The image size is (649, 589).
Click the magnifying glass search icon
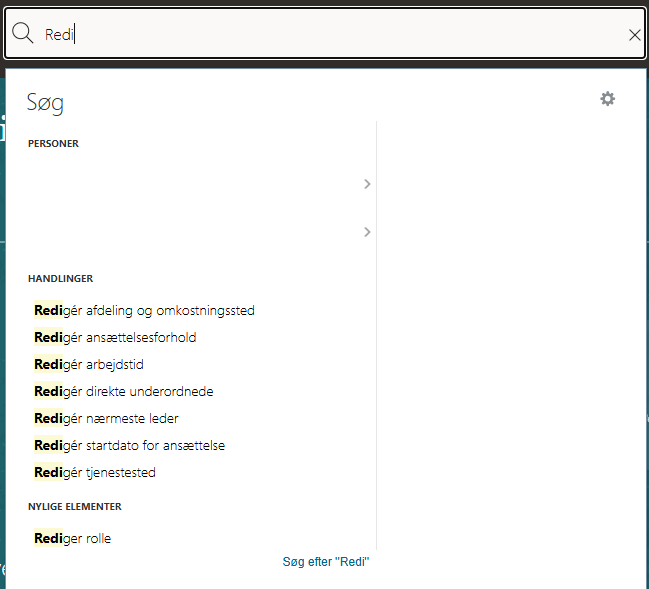click(x=22, y=33)
